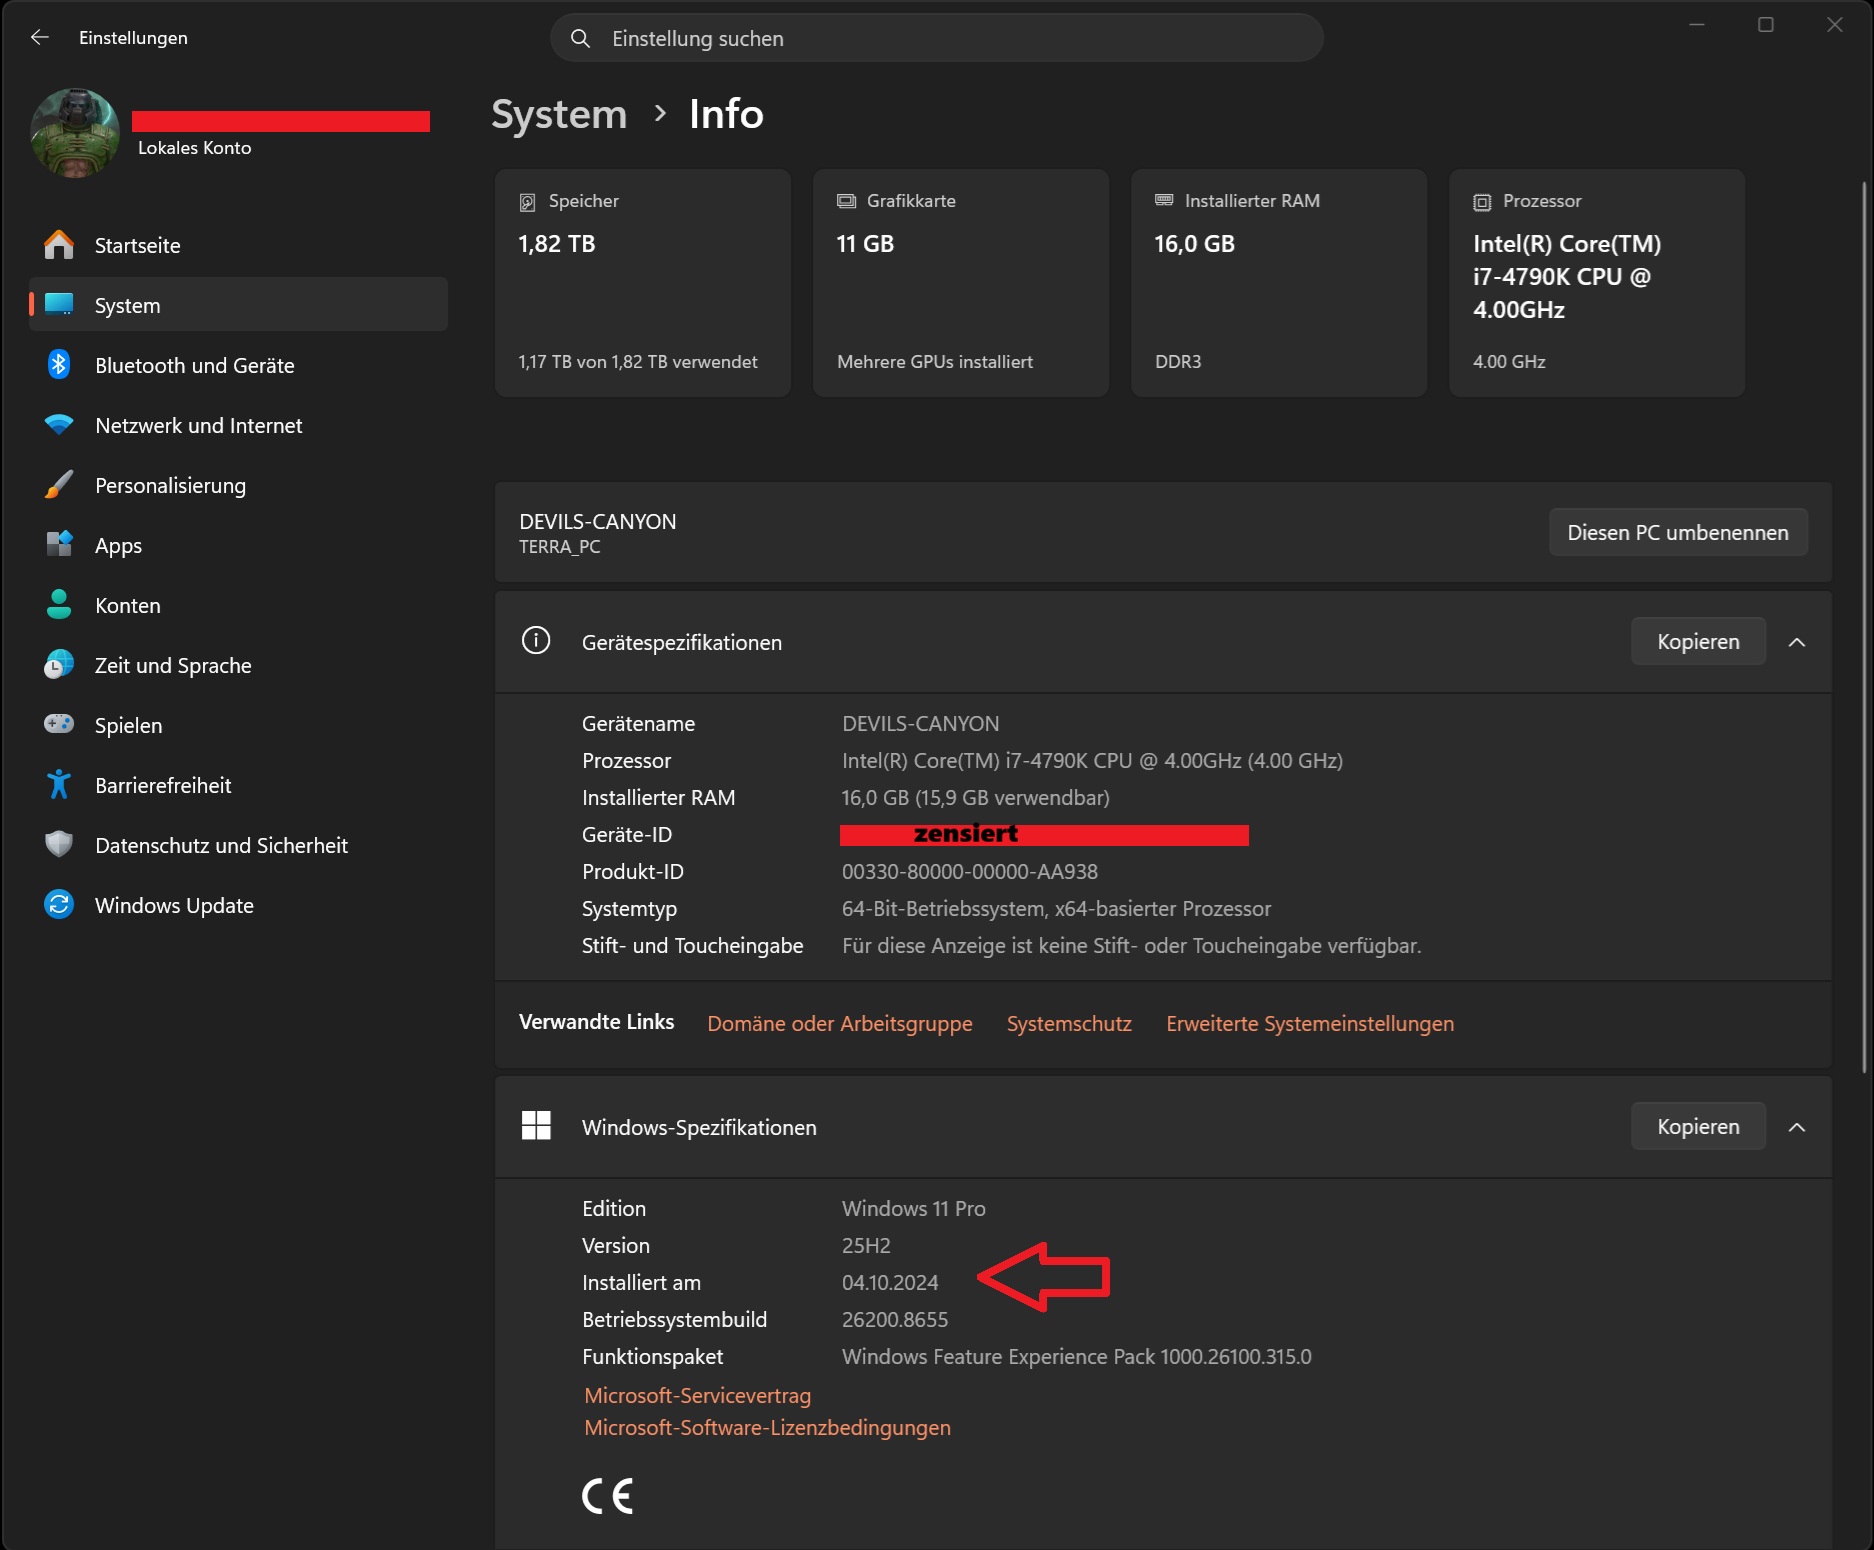Click the Installierter RAM icon
Image resolution: width=1874 pixels, height=1550 pixels.
(1164, 200)
